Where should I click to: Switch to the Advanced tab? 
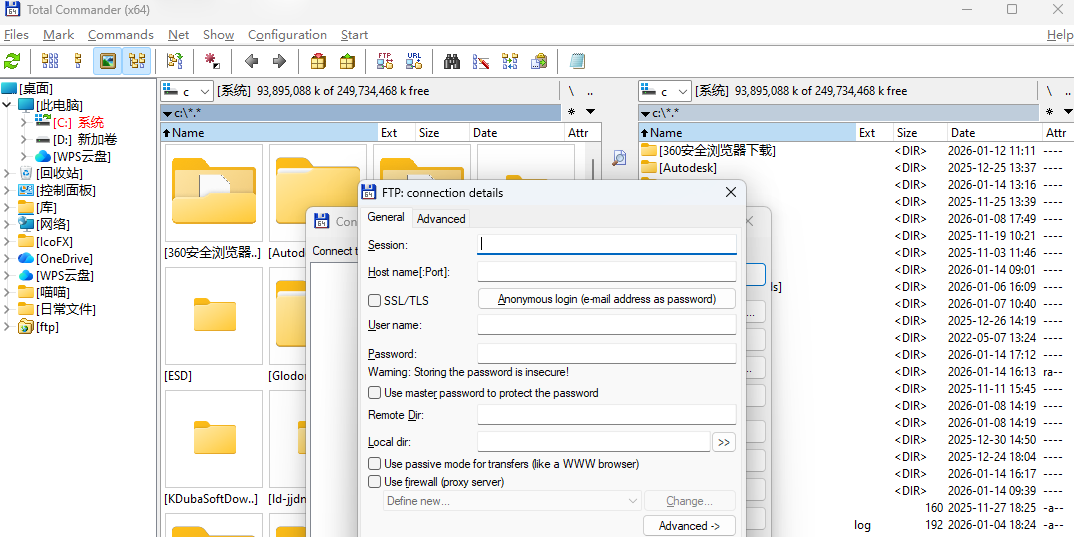click(x=441, y=218)
